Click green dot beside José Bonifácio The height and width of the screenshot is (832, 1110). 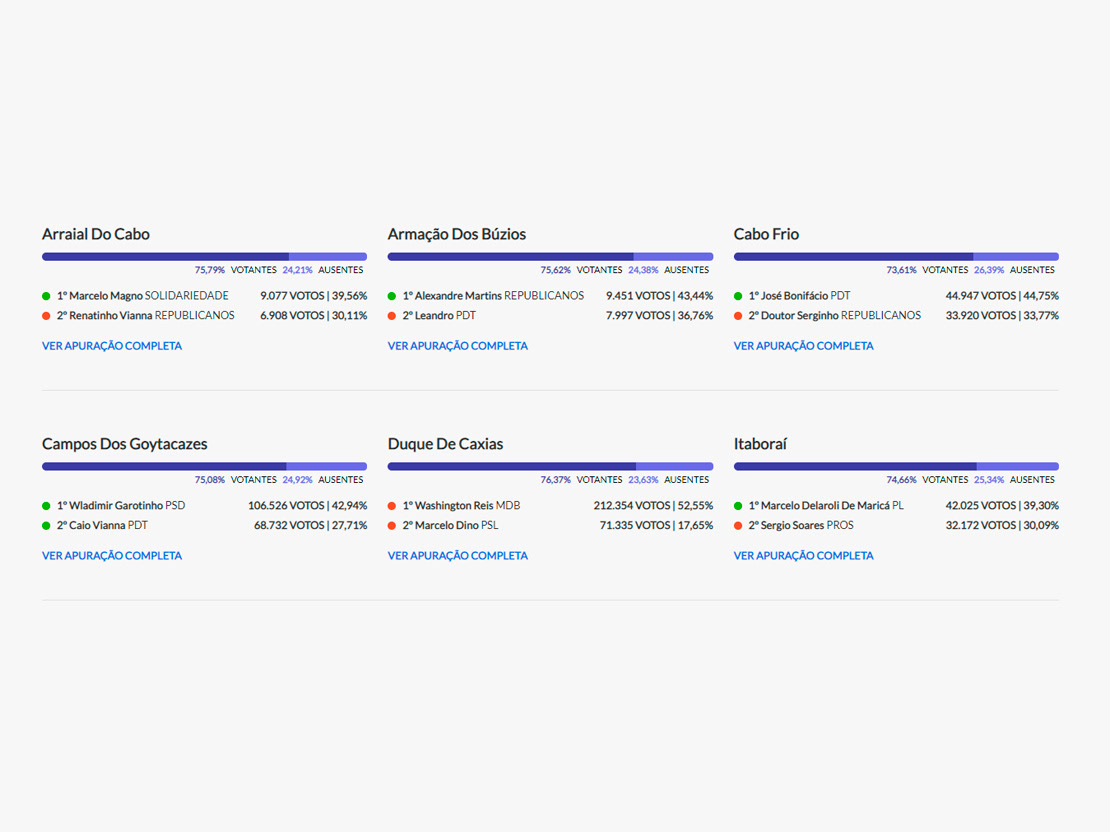tap(738, 296)
